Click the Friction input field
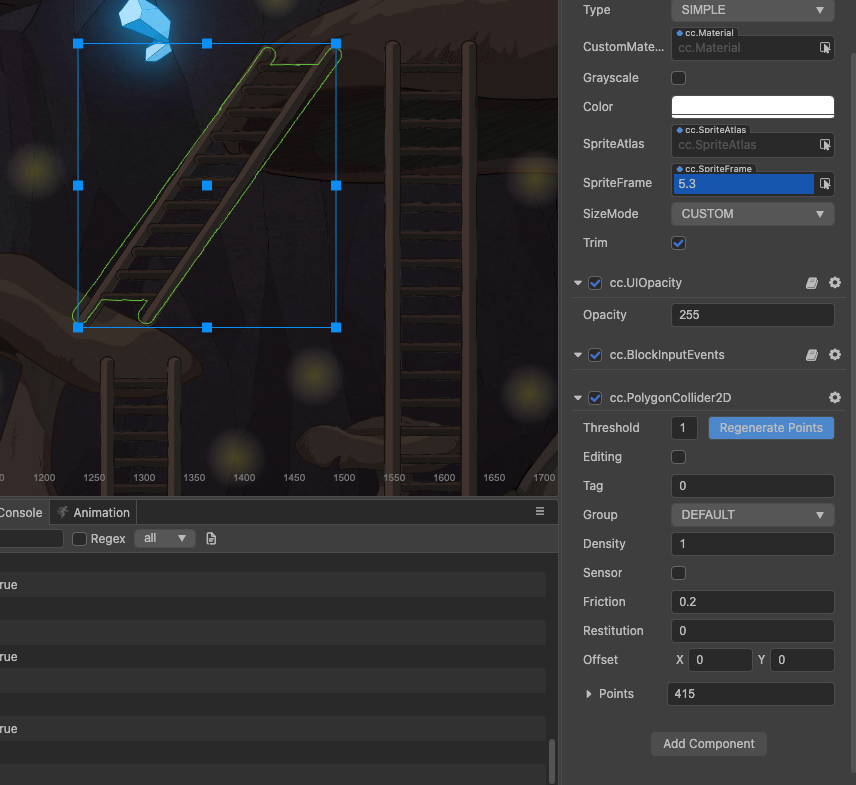Image resolution: width=856 pixels, height=785 pixels. click(x=752, y=602)
